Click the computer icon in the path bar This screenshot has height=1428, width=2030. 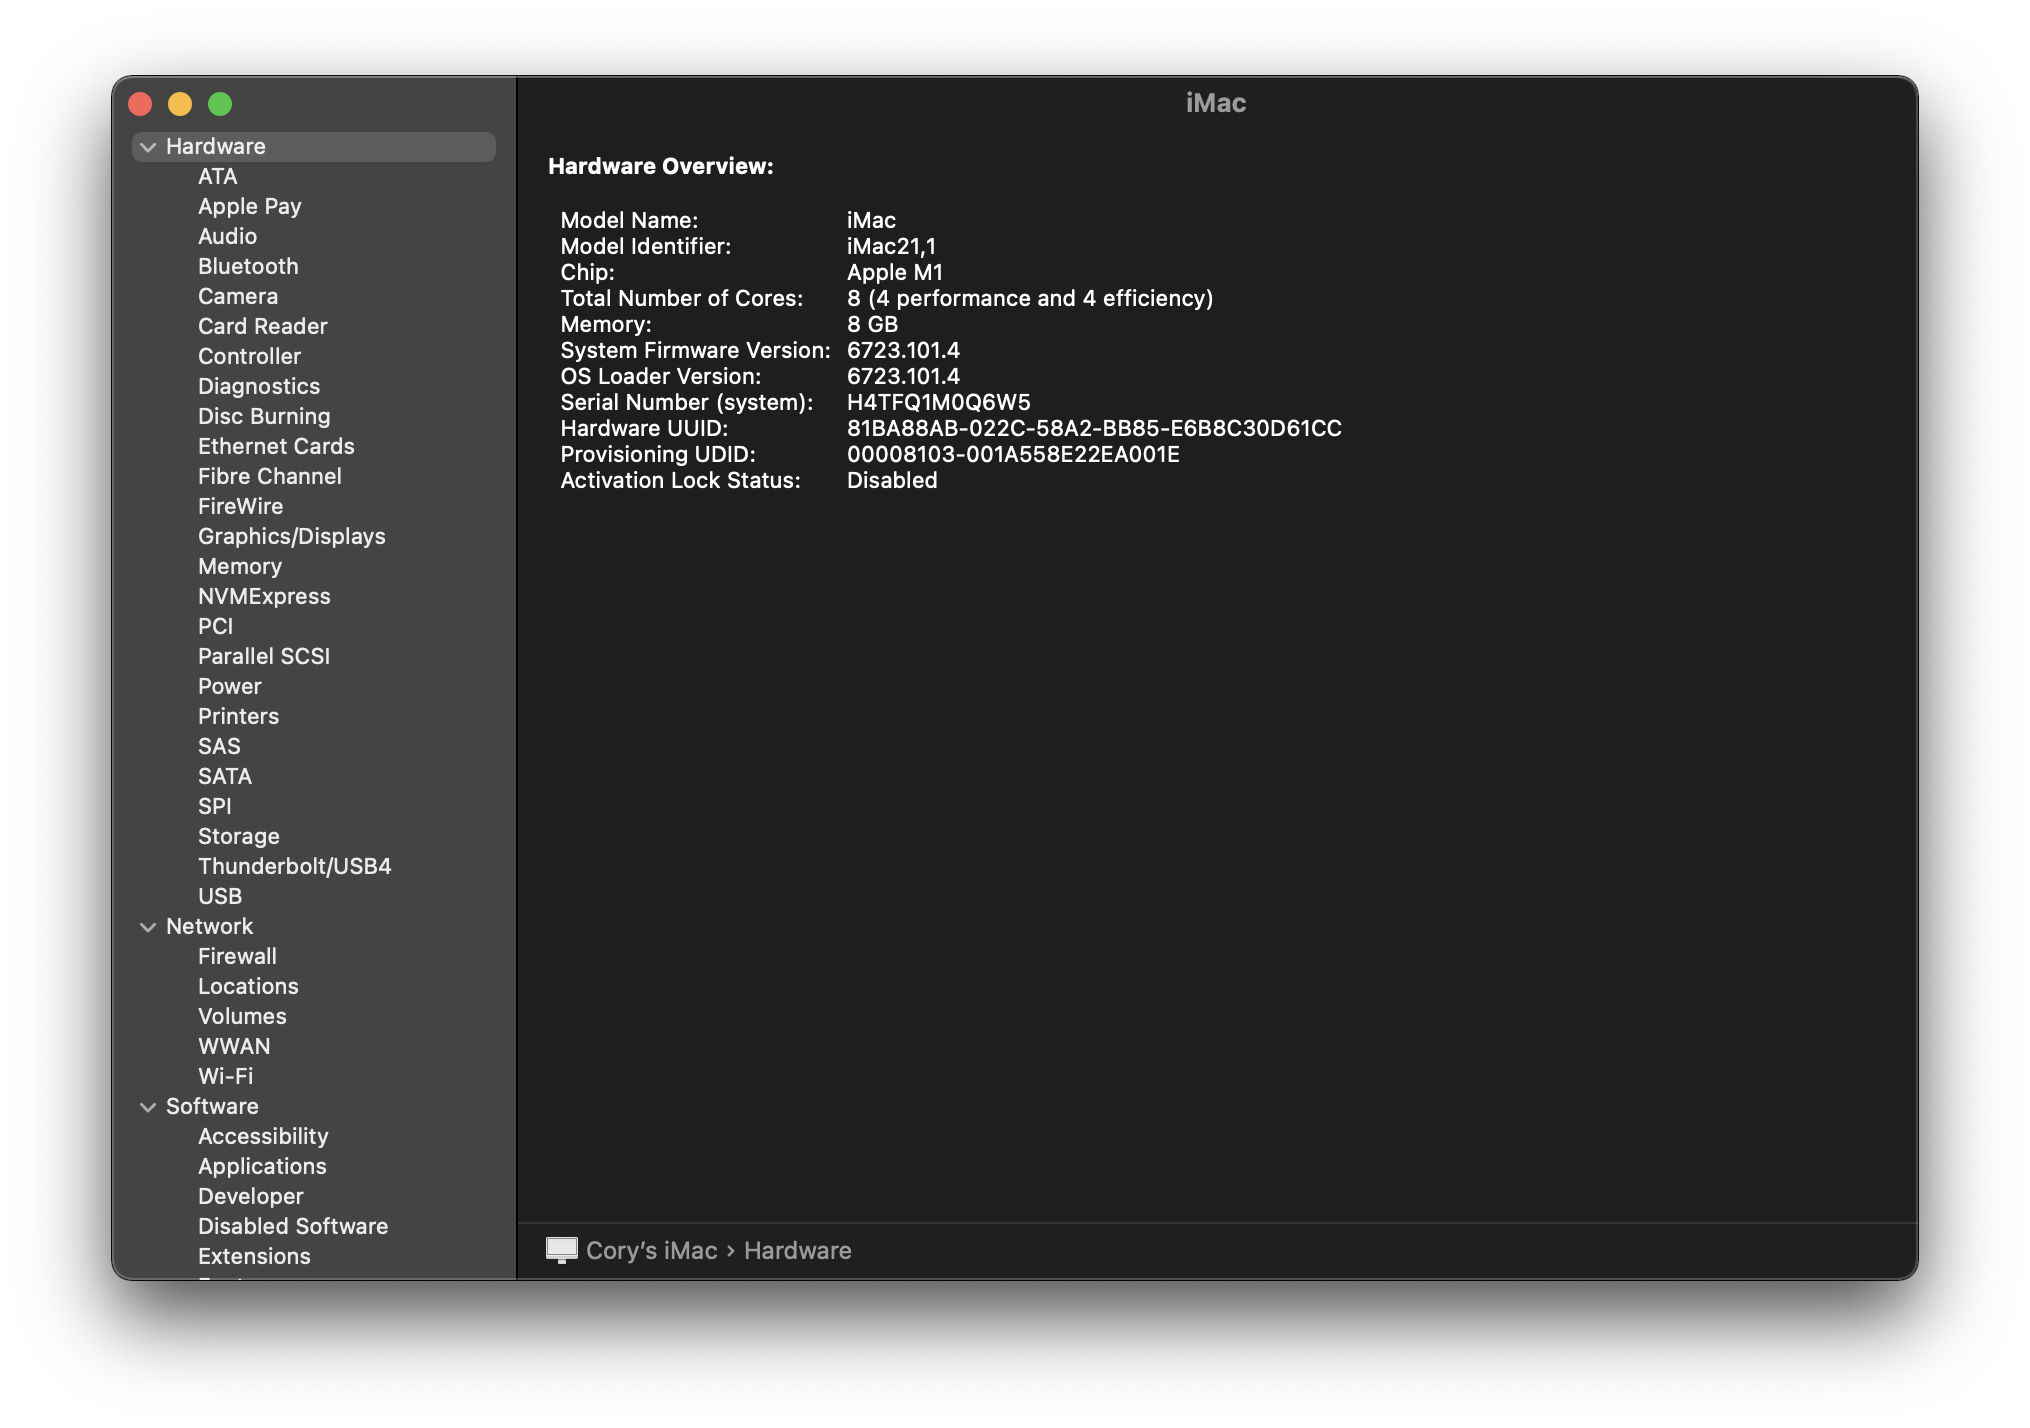pyautogui.click(x=561, y=1250)
